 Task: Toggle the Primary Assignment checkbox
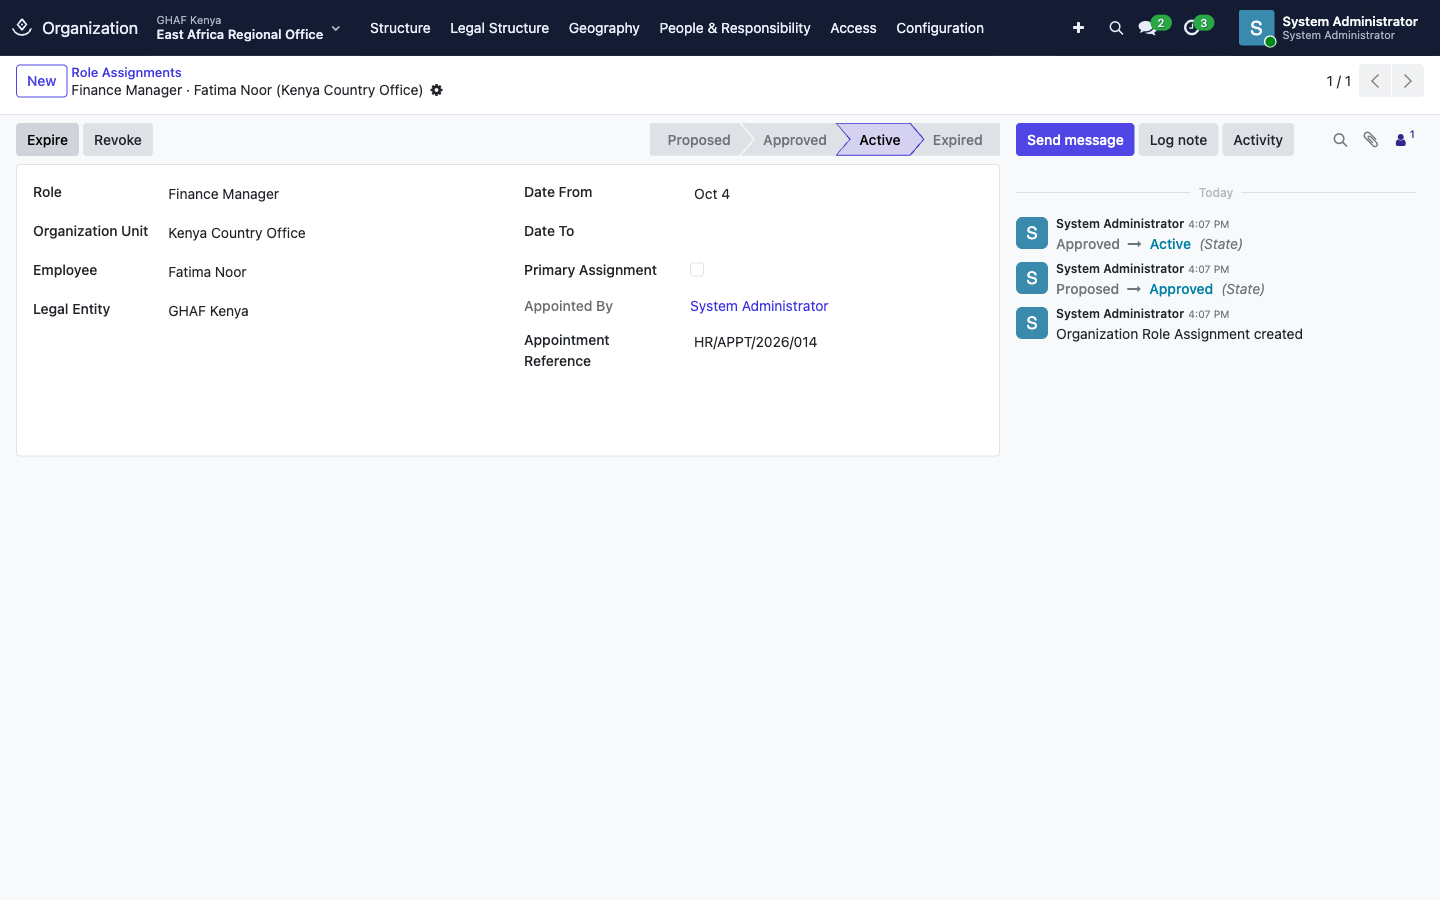pos(697,270)
